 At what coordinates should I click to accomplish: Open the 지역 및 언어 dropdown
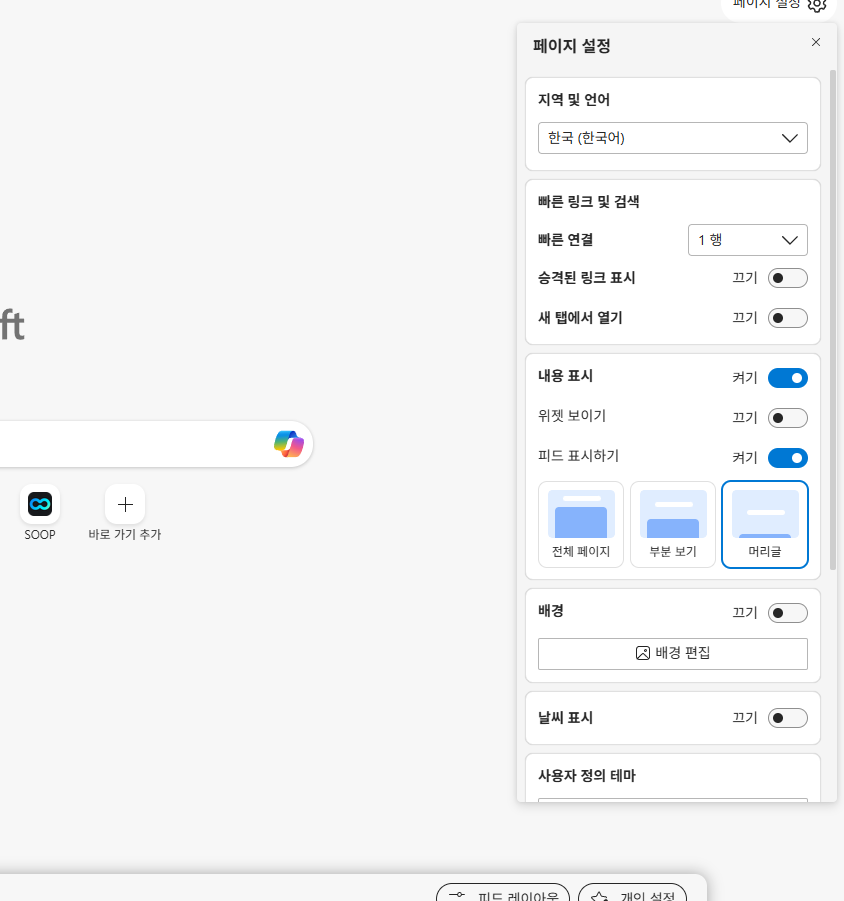pyautogui.click(x=673, y=138)
